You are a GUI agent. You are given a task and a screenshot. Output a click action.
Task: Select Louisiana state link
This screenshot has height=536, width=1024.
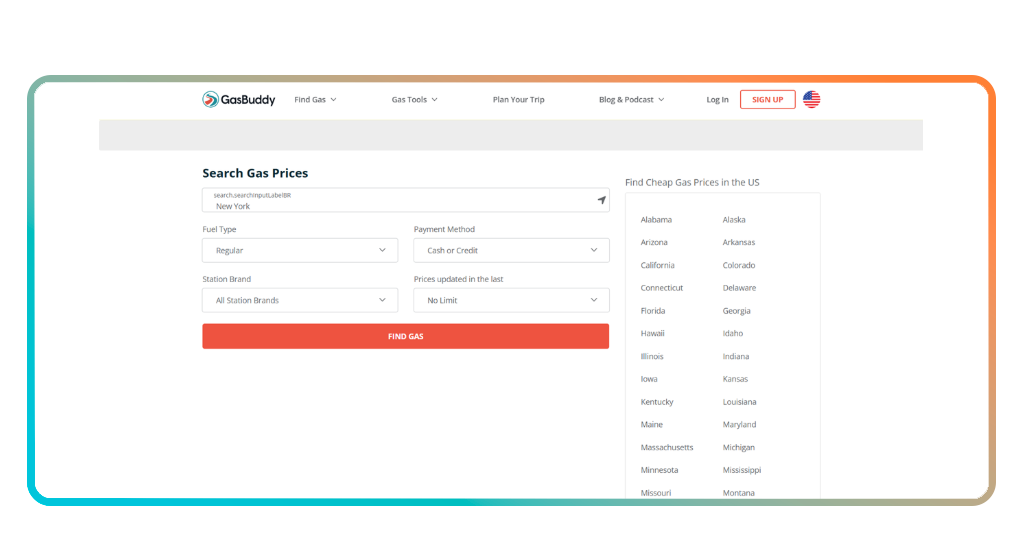click(739, 402)
